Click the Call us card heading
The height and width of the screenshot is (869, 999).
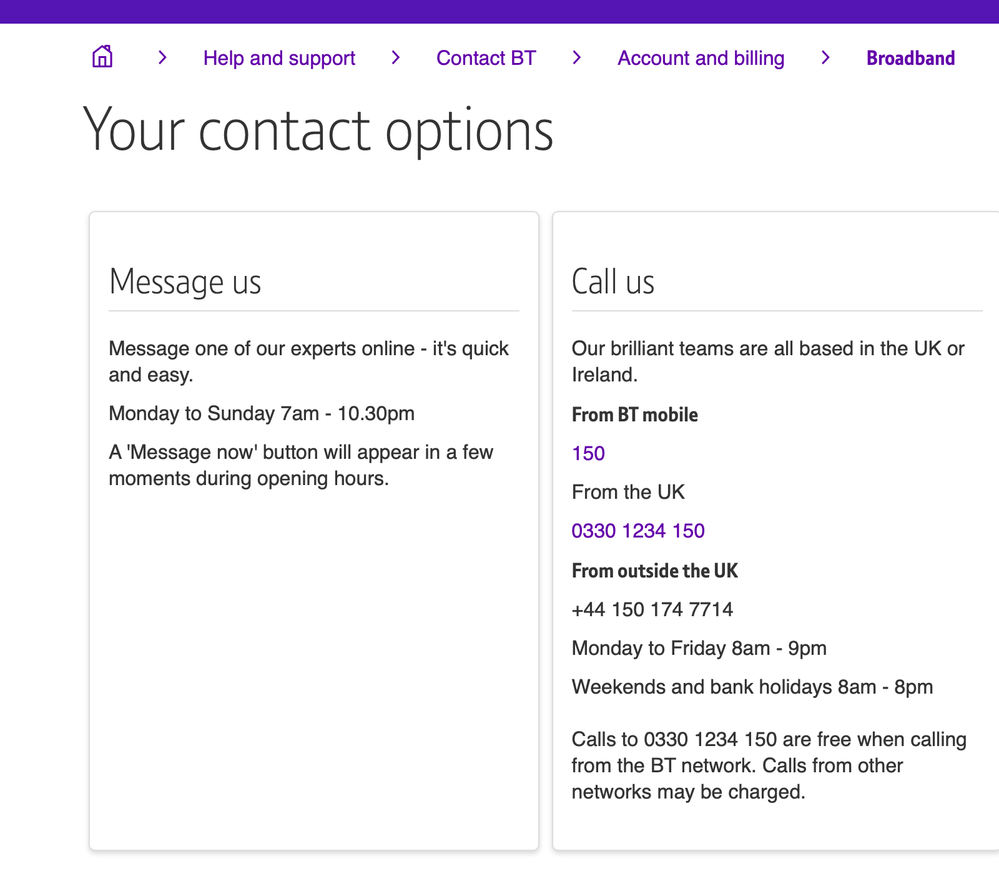[613, 281]
